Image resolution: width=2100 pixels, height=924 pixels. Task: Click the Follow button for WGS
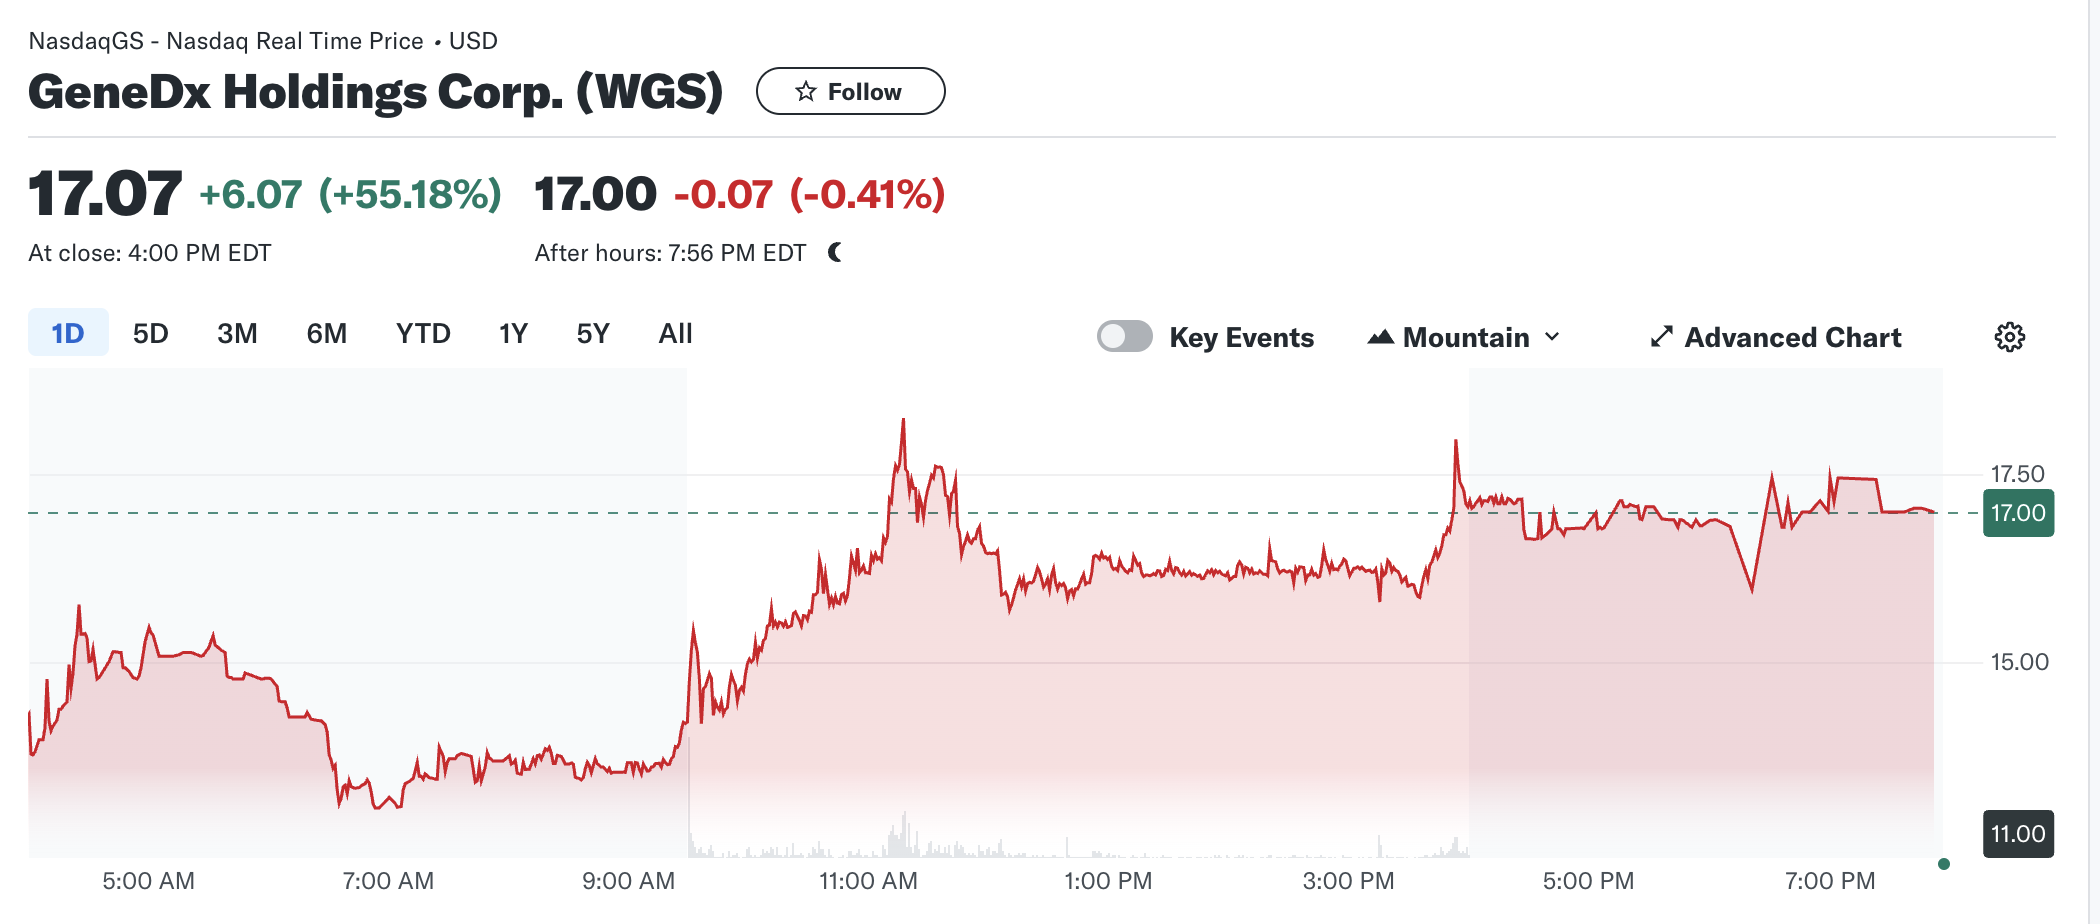coord(850,90)
